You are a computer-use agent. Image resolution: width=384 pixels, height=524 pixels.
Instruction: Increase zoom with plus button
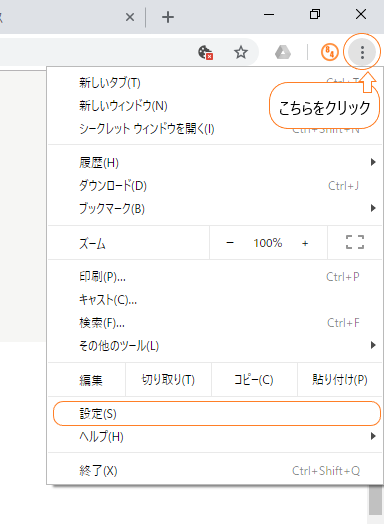(305, 243)
